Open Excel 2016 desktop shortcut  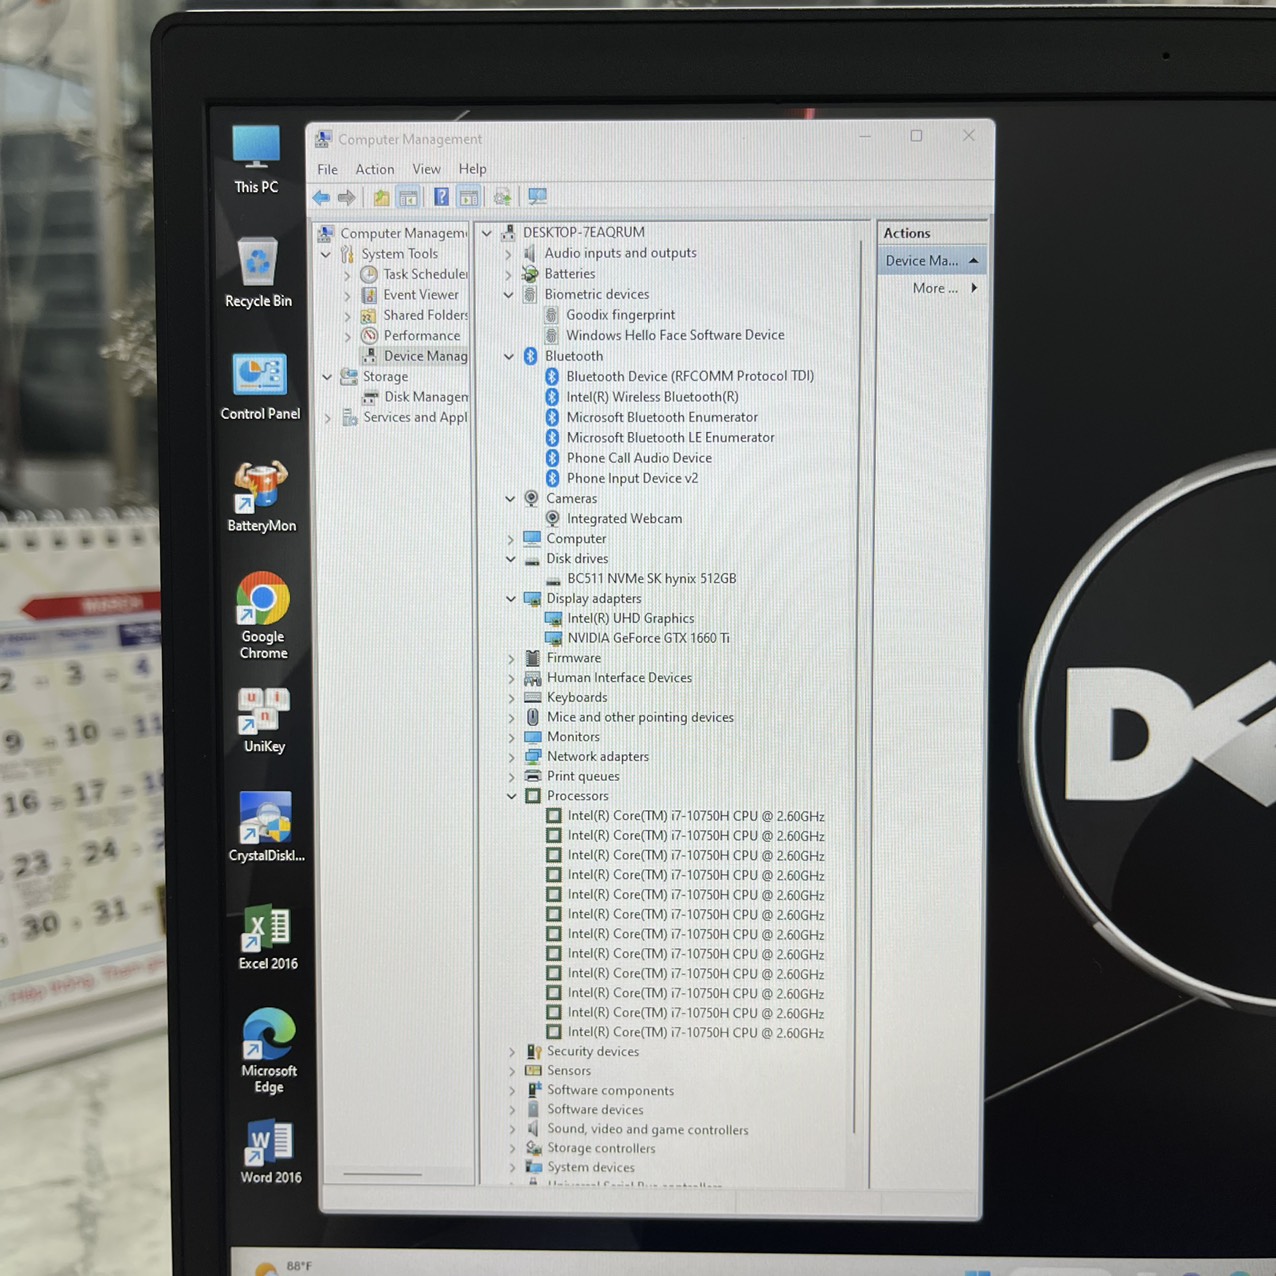point(268,937)
